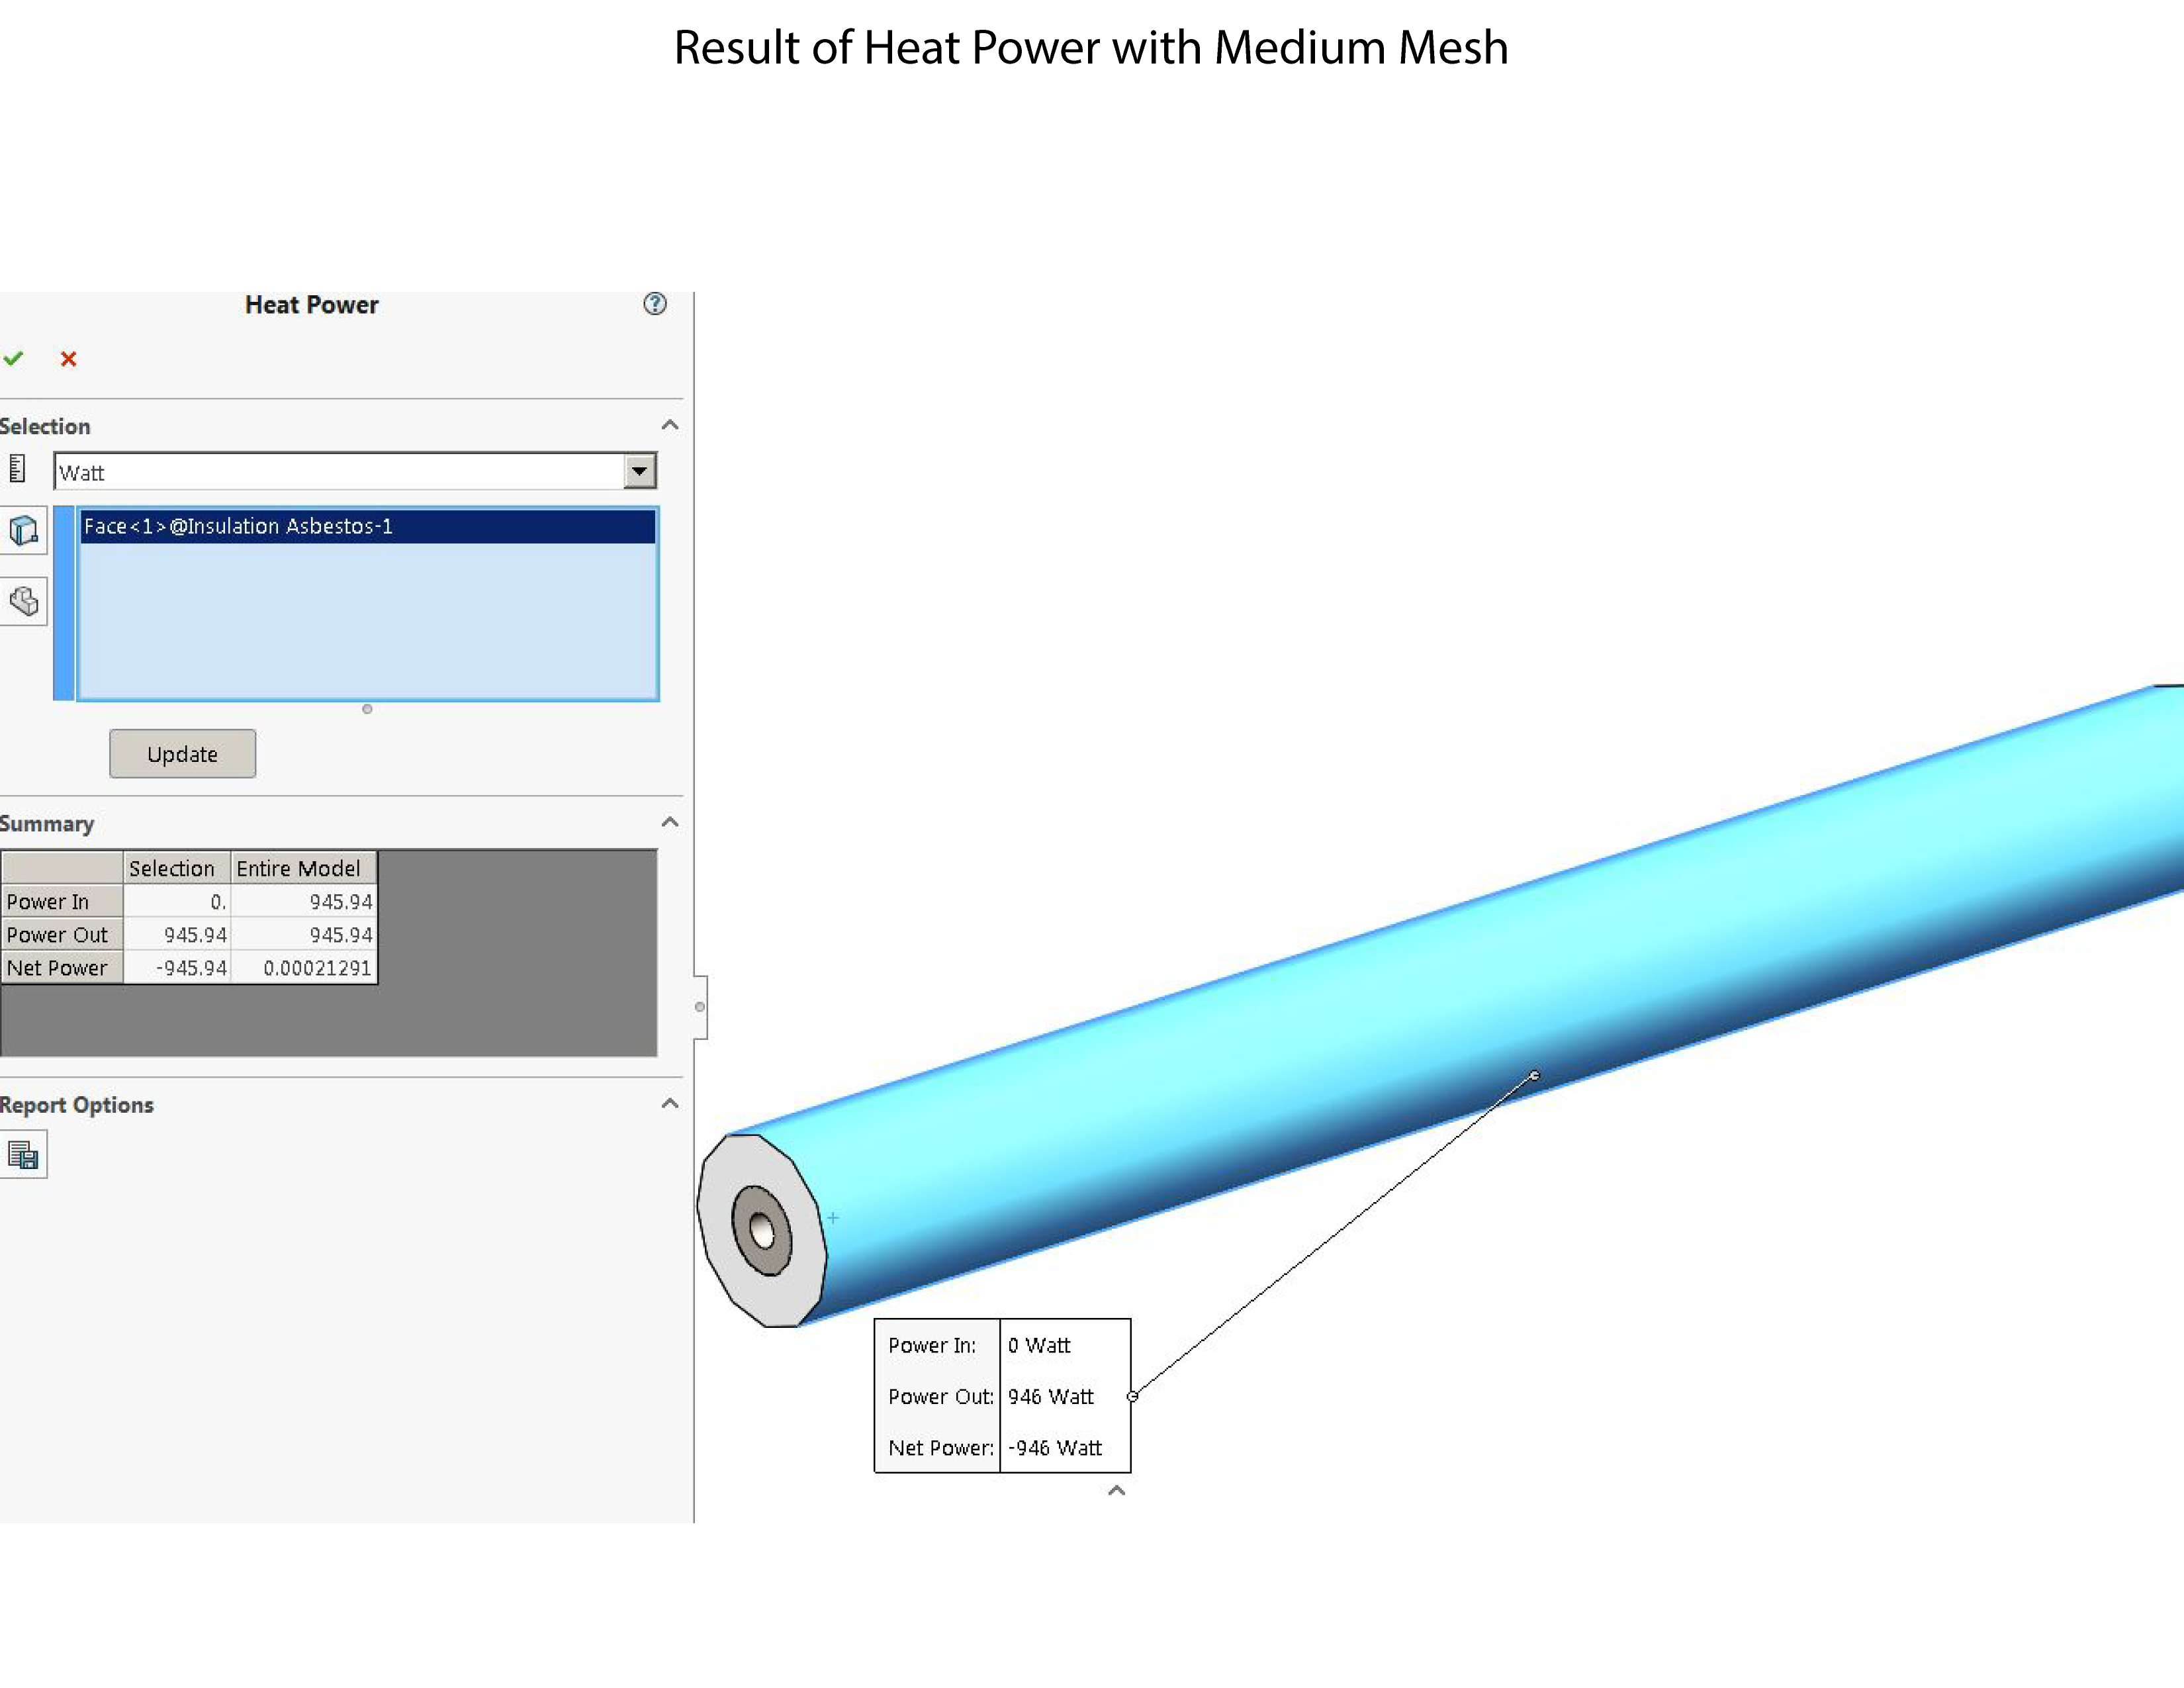Click the callout Power Out 946 Watt
Screen dimensions: 2184x1688
point(1050,1396)
